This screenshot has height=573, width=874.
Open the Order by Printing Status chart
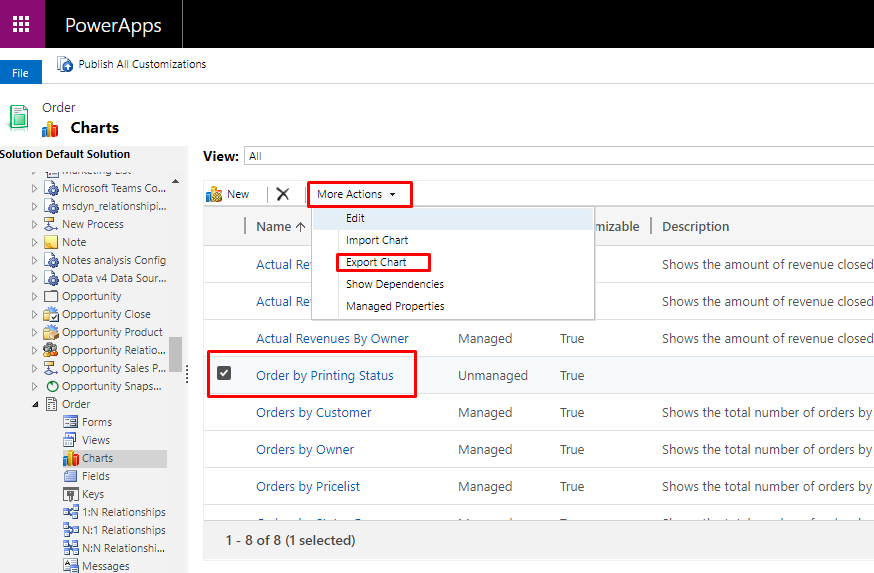coord(324,376)
